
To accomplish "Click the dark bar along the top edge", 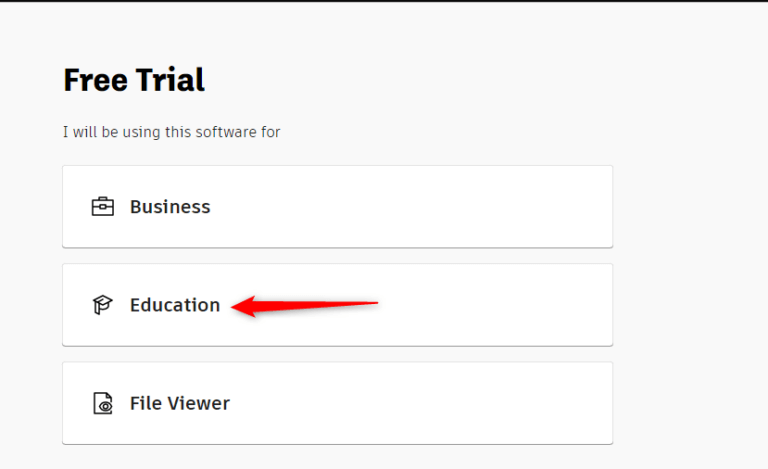I will tap(384, 1).
